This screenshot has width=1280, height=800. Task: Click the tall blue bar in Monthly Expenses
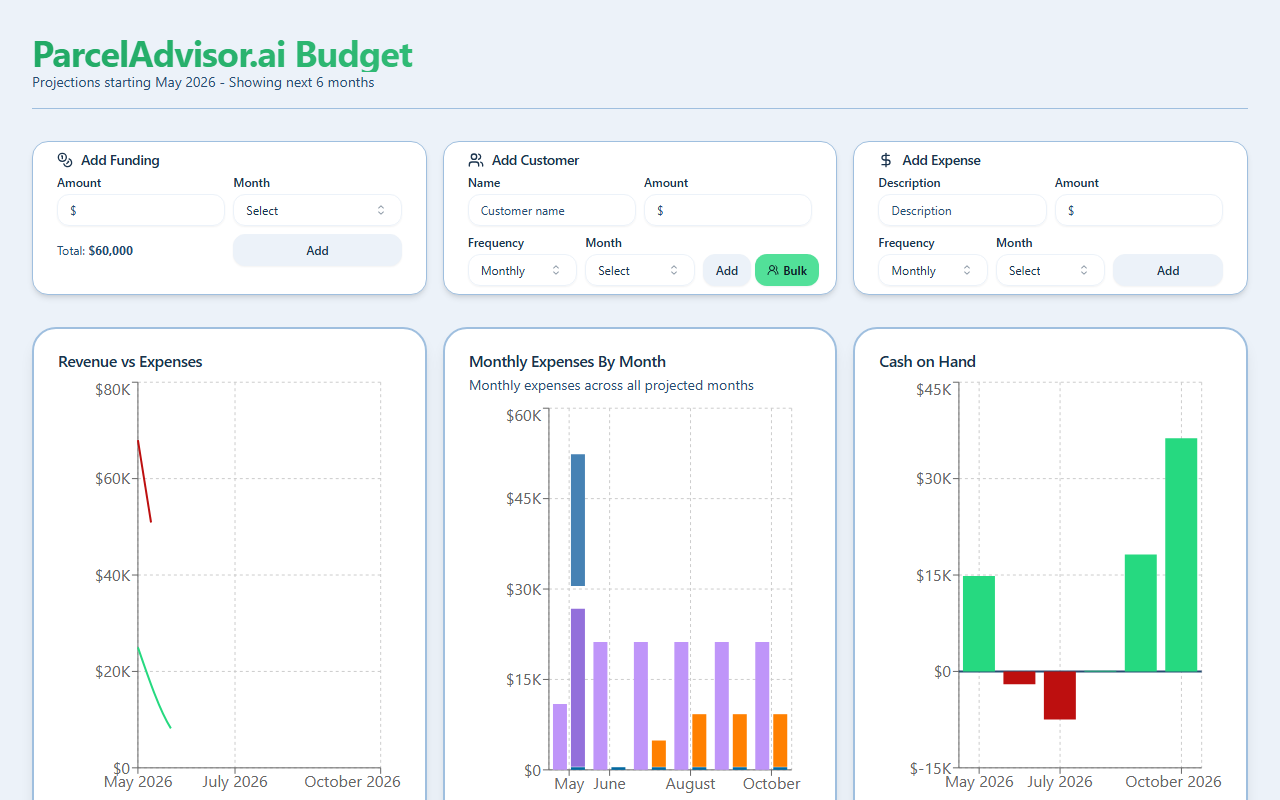[577, 520]
